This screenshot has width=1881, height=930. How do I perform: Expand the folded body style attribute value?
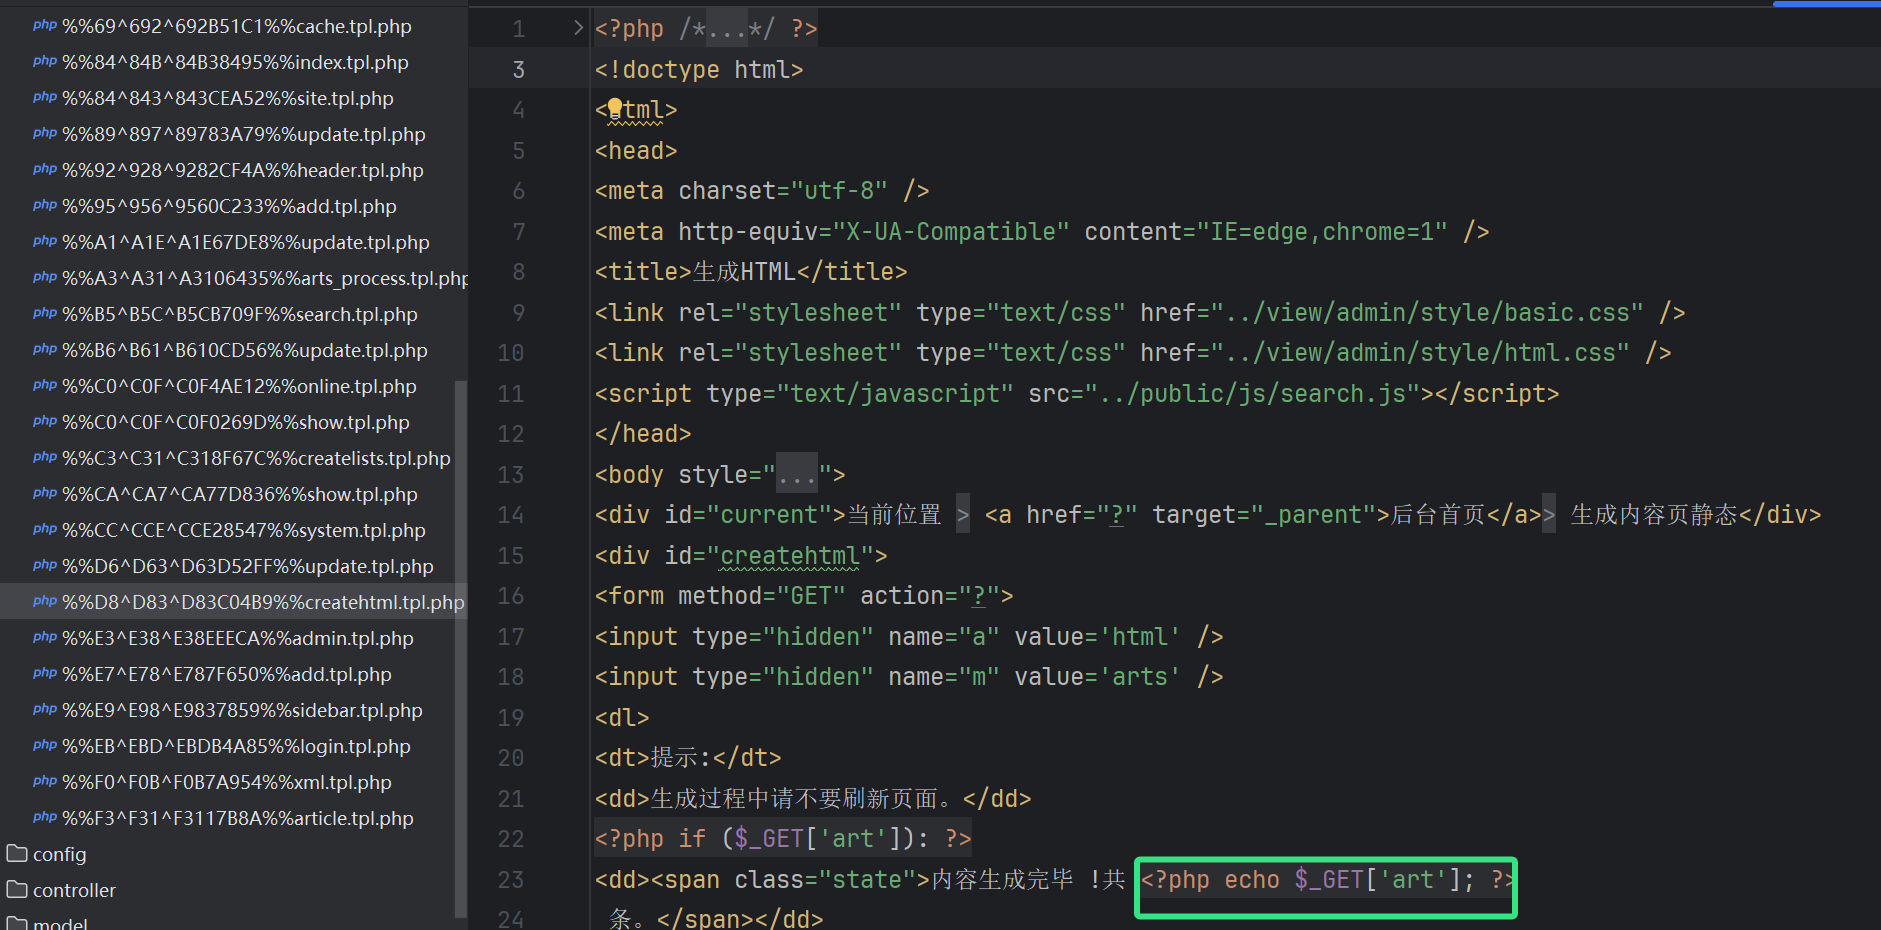(x=797, y=475)
